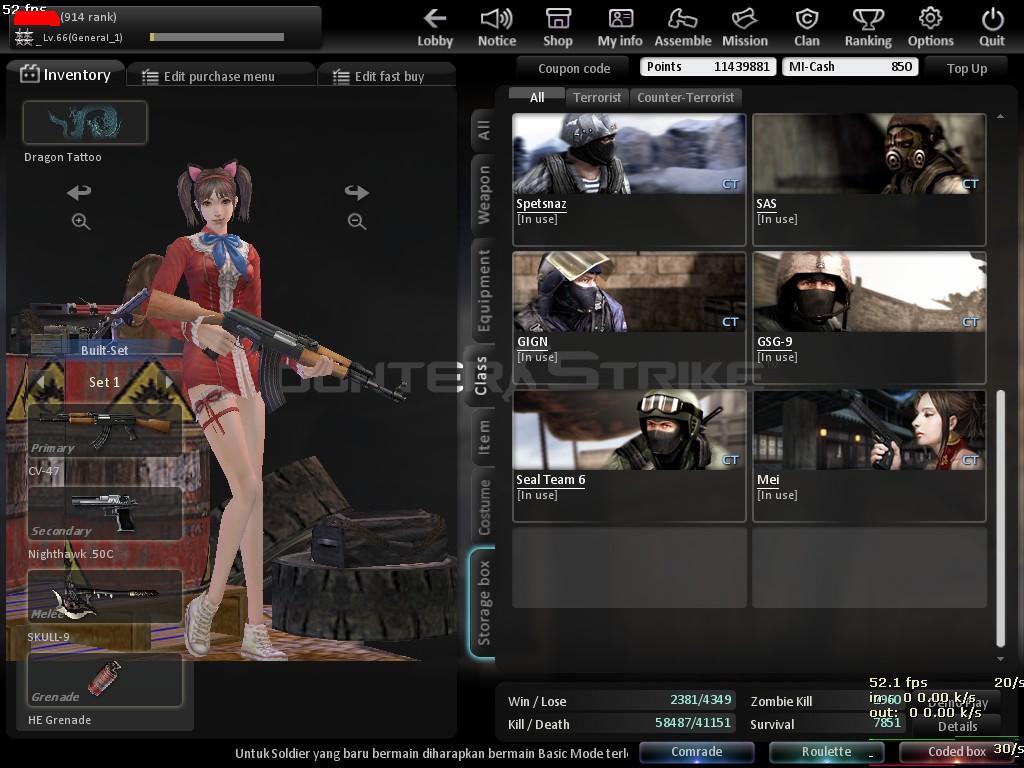1024x768 pixels.
Task: Select the GSG-9 class card
Action: (869, 317)
